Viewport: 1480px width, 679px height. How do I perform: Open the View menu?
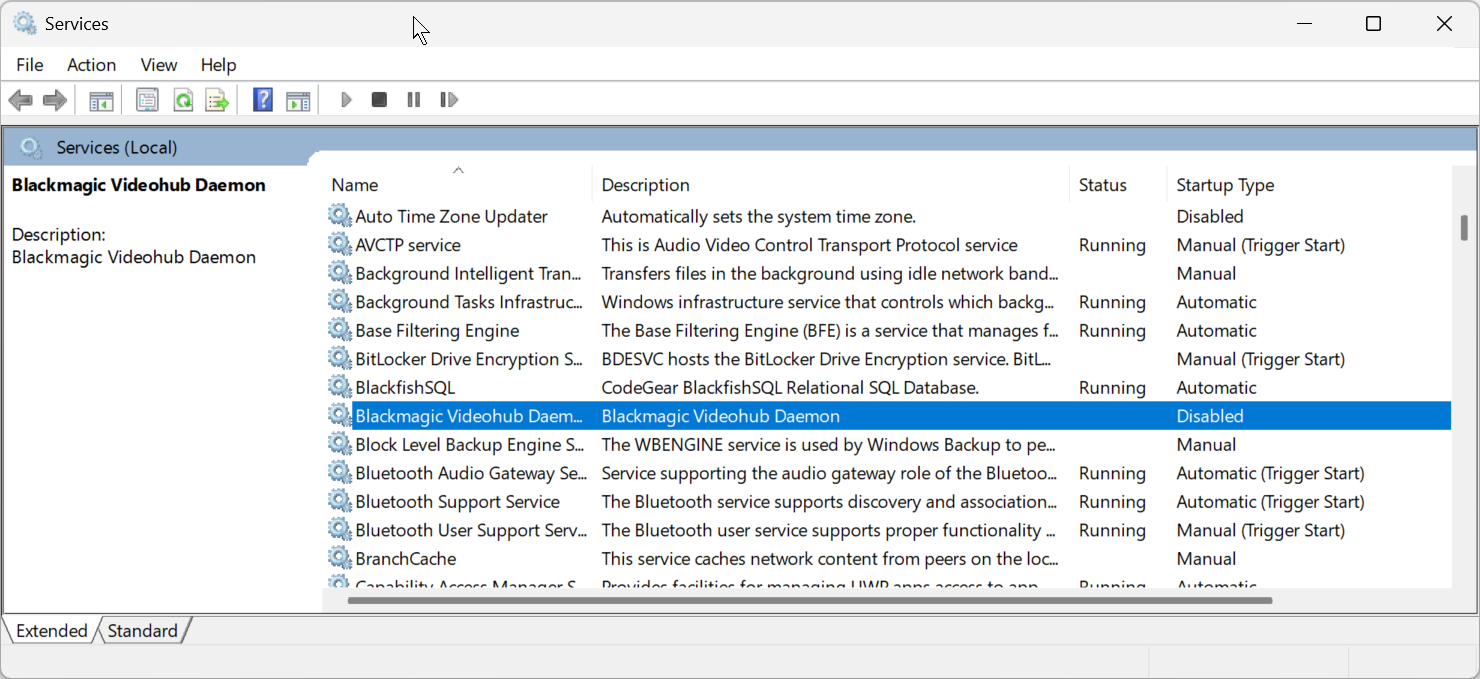coord(159,65)
